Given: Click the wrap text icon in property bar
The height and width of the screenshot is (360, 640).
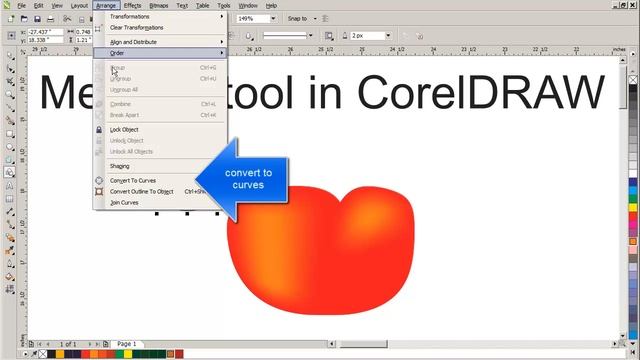Looking at the screenshot, I should coord(329,36).
